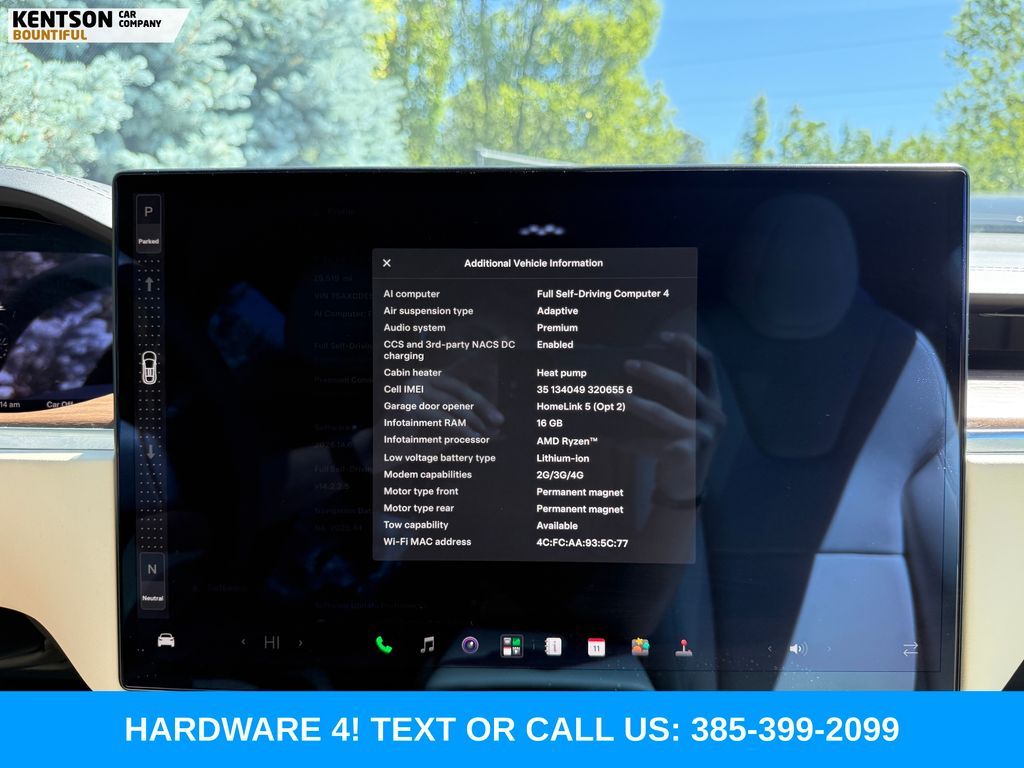The width and height of the screenshot is (1024, 768).
Task: Select Park at top of gear strip
Action: [149, 221]
